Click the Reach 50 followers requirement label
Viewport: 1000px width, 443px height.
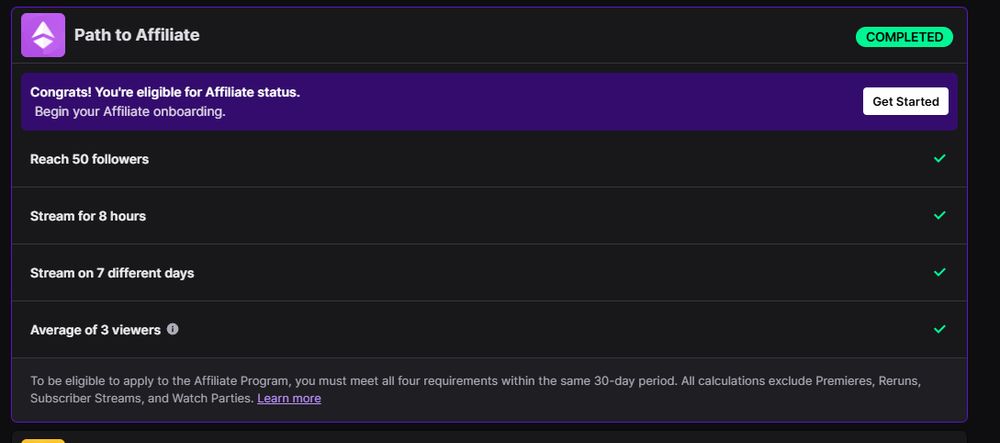pos(89,159)
